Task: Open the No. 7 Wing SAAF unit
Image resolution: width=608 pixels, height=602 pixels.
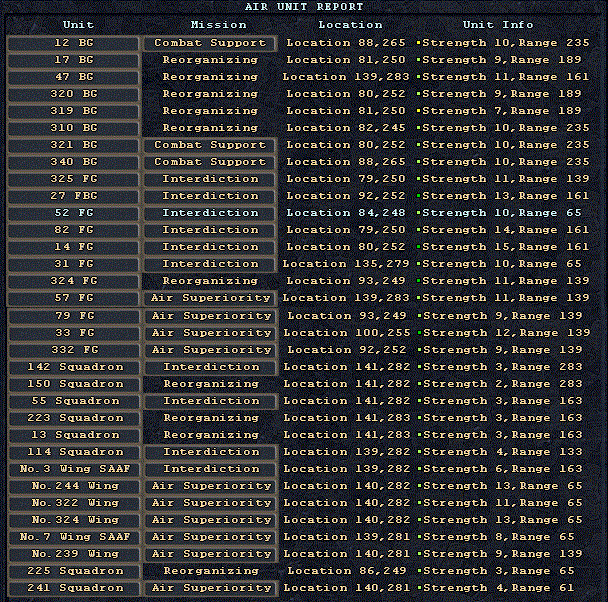Action: [74, 538]
